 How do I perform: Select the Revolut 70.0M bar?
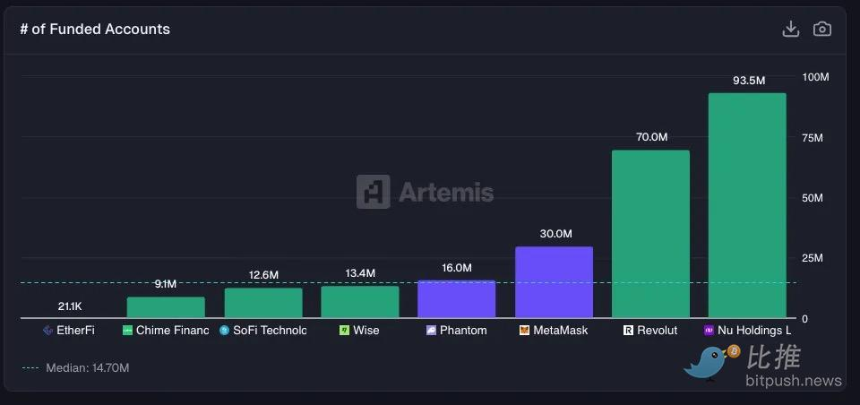pyautogui.click(x=650, y=233)
